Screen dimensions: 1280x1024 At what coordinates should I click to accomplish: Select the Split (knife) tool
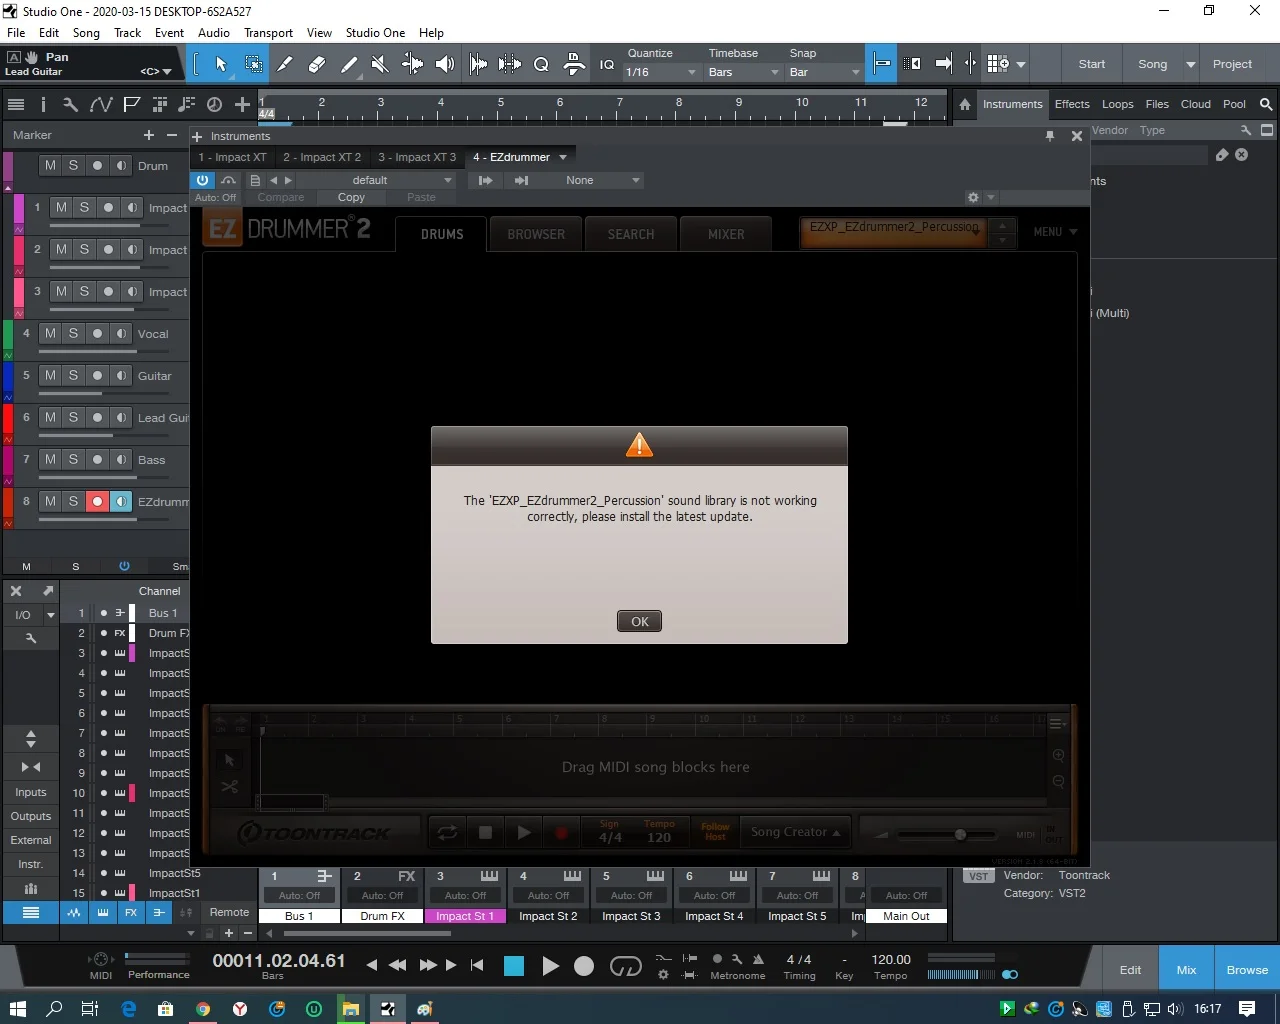(x=285, y=64)
